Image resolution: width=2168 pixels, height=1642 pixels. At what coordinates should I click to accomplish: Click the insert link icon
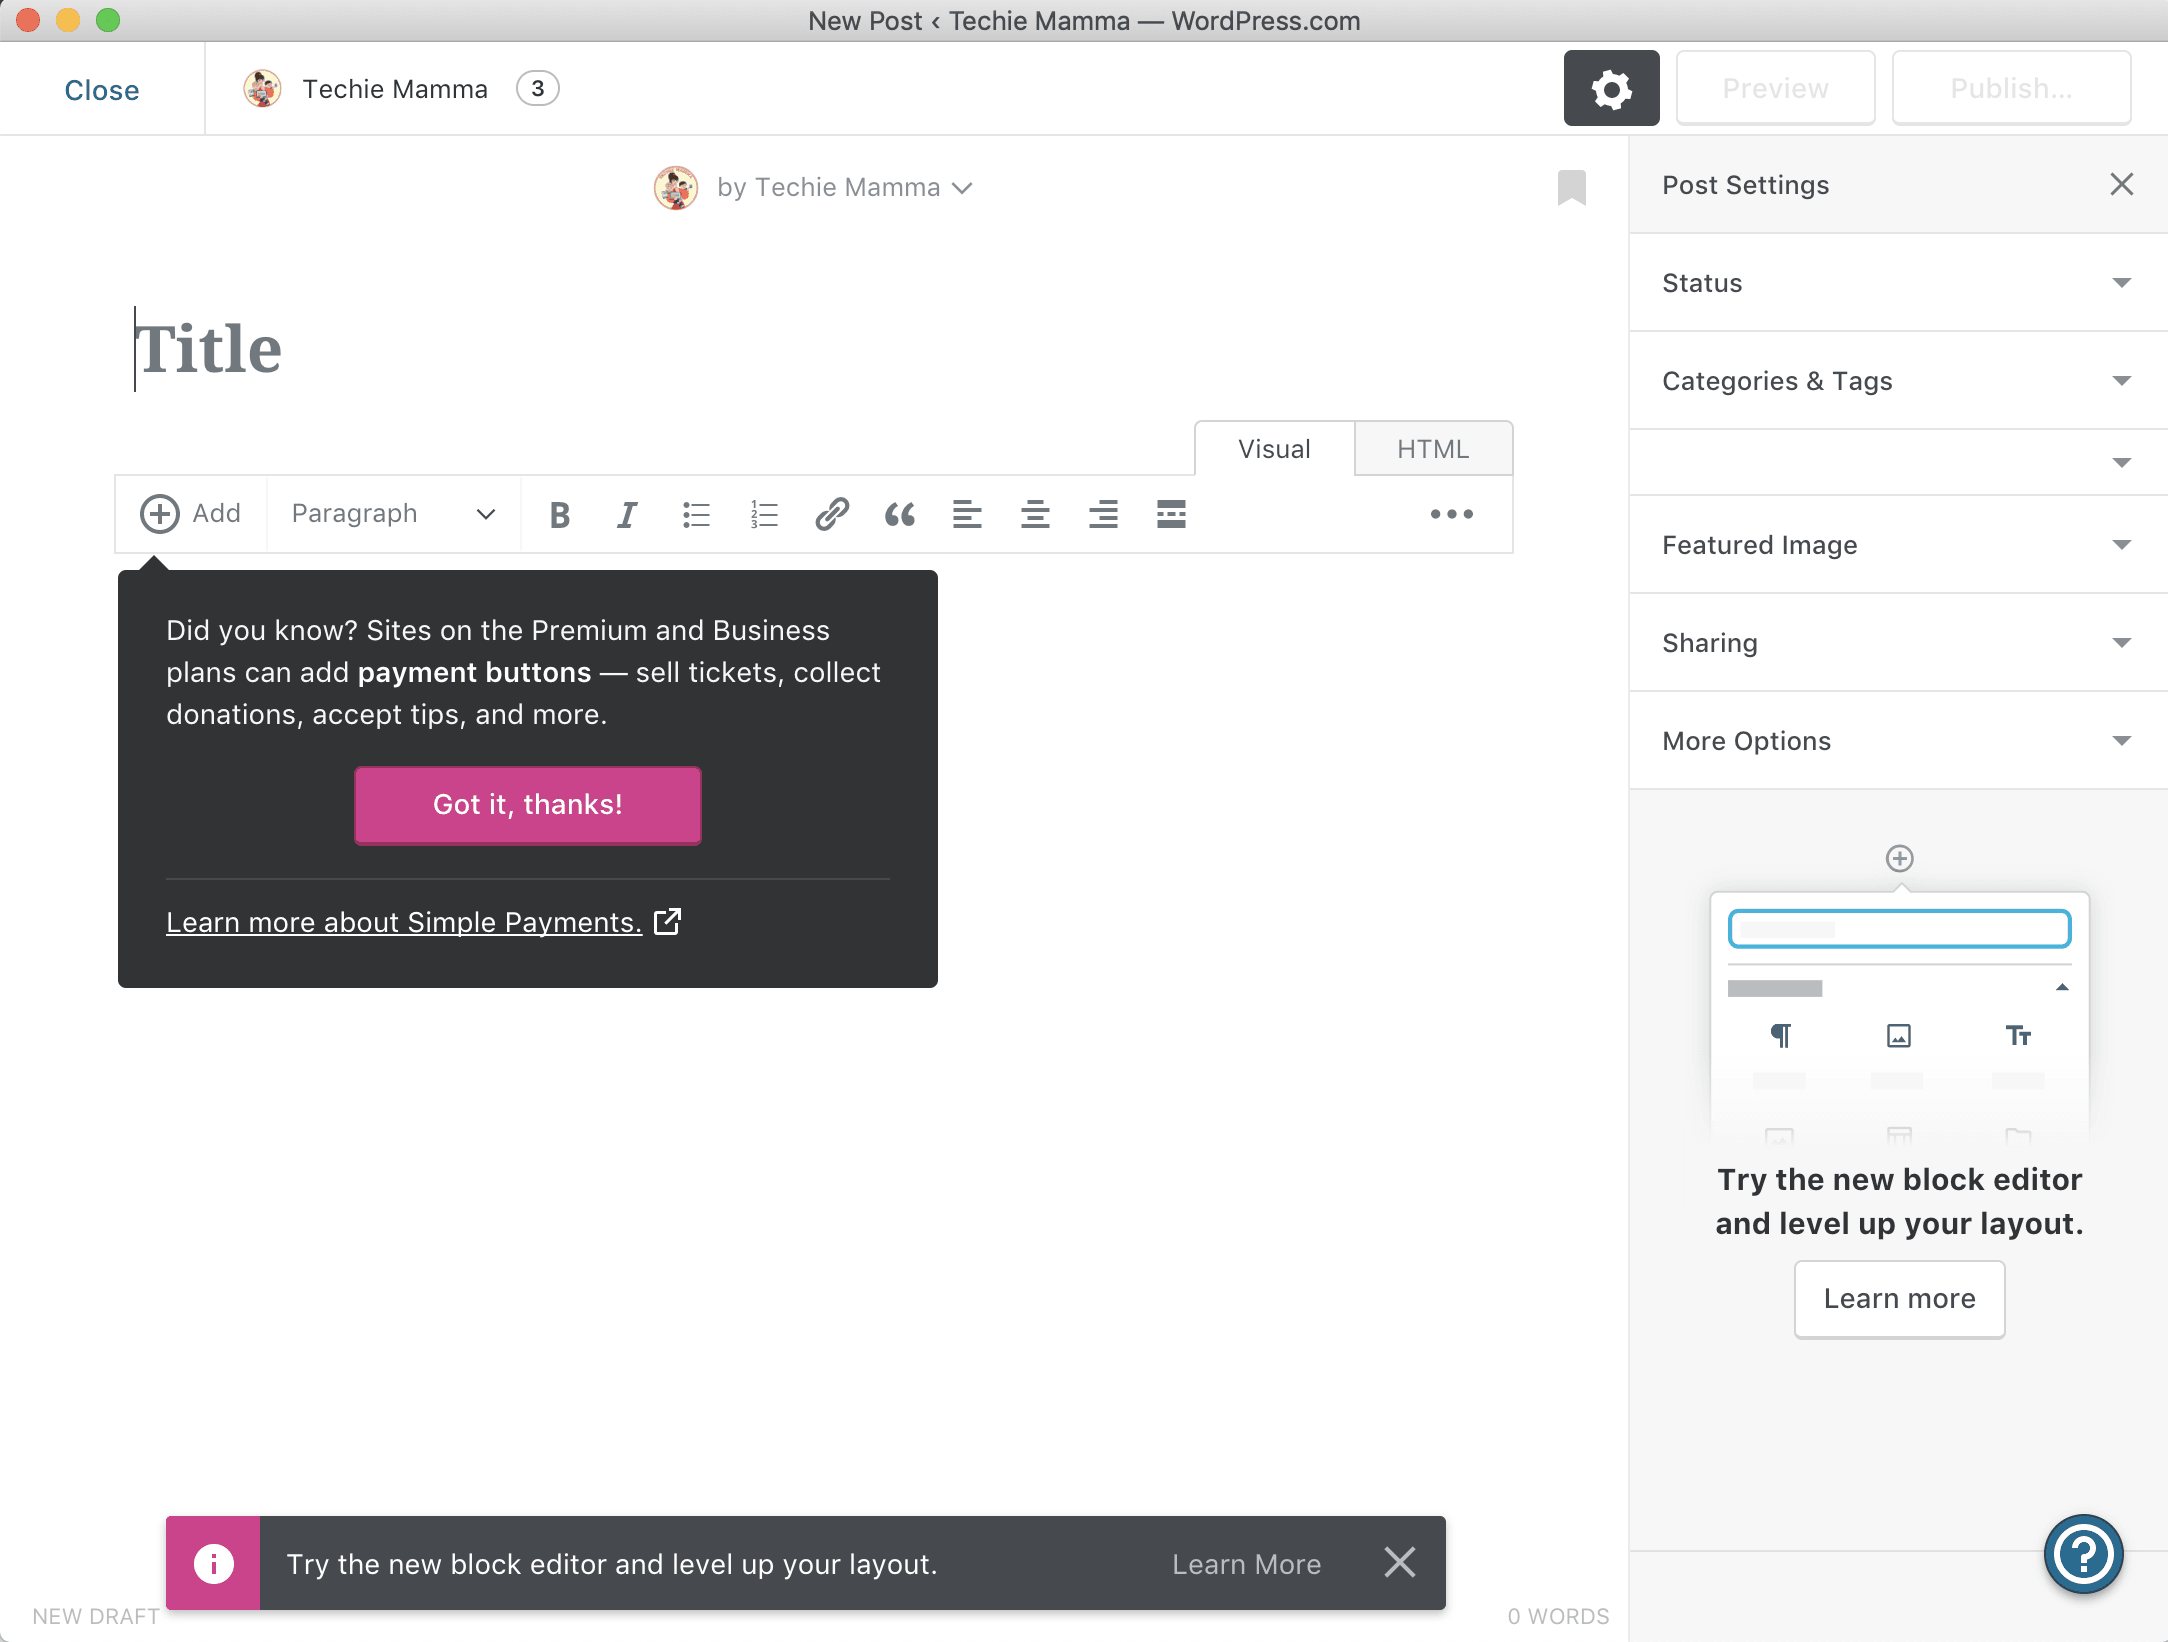831,512
